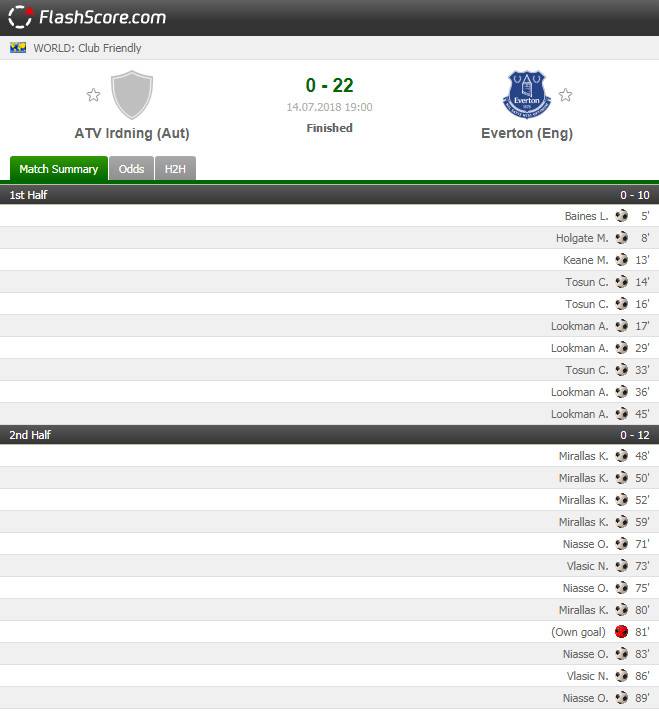This screenshot has height=715, width=659.
Task: Toggle favorite star for Everton
Action: 565,95
